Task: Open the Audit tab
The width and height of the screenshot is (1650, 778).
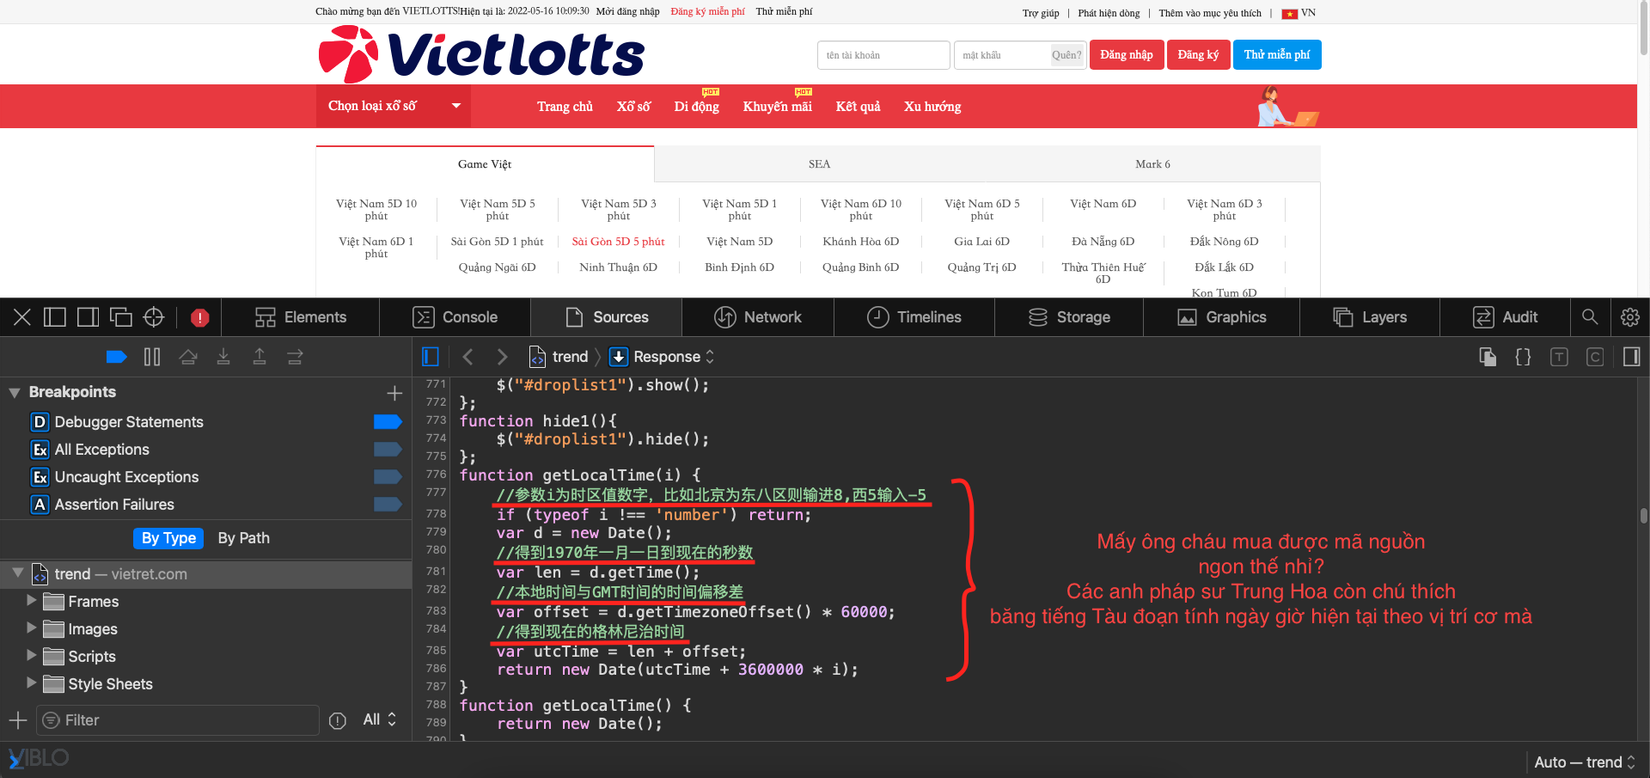Action: pos(1505,317)
